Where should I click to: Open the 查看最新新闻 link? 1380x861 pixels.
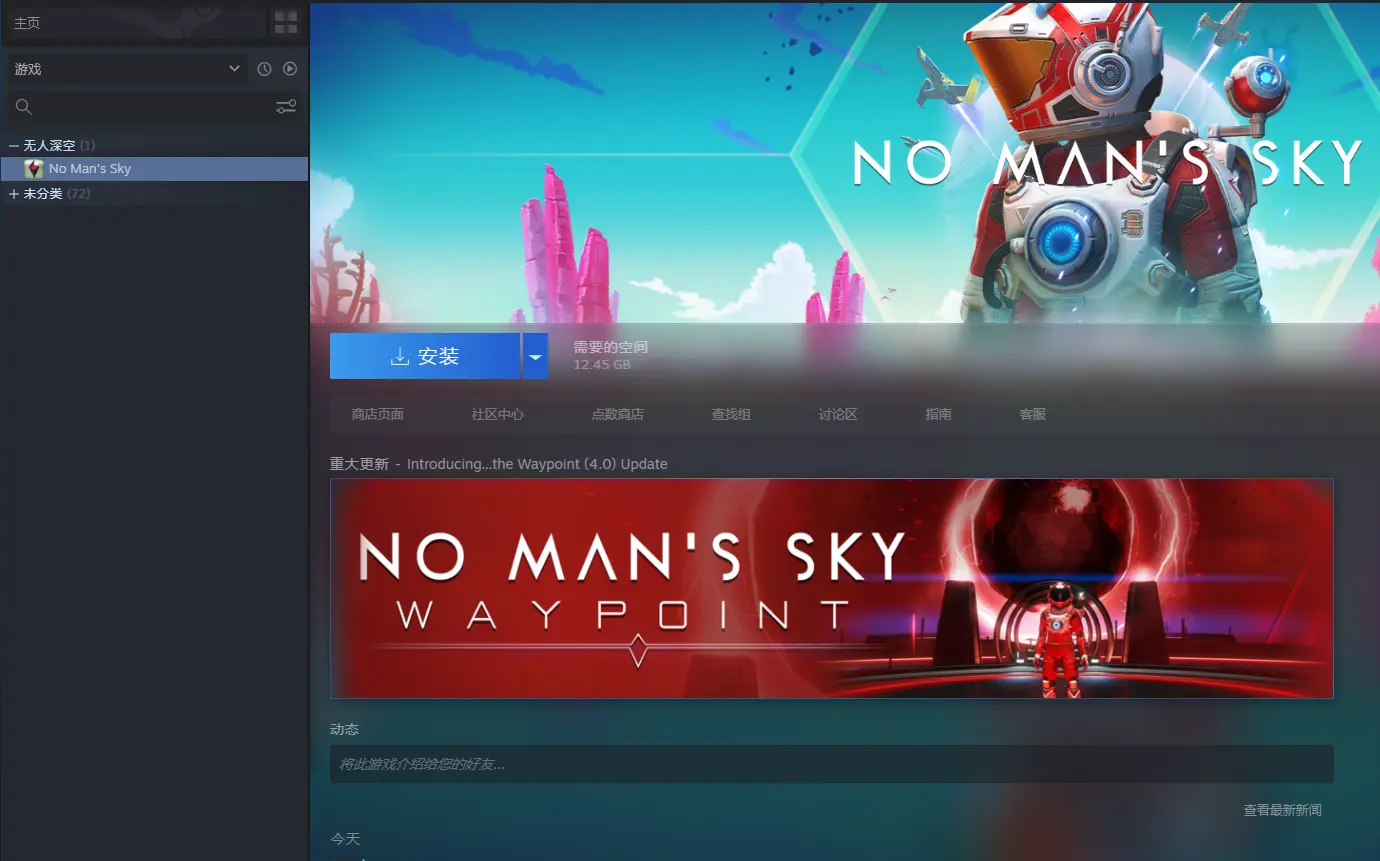tap(1283, 810)
